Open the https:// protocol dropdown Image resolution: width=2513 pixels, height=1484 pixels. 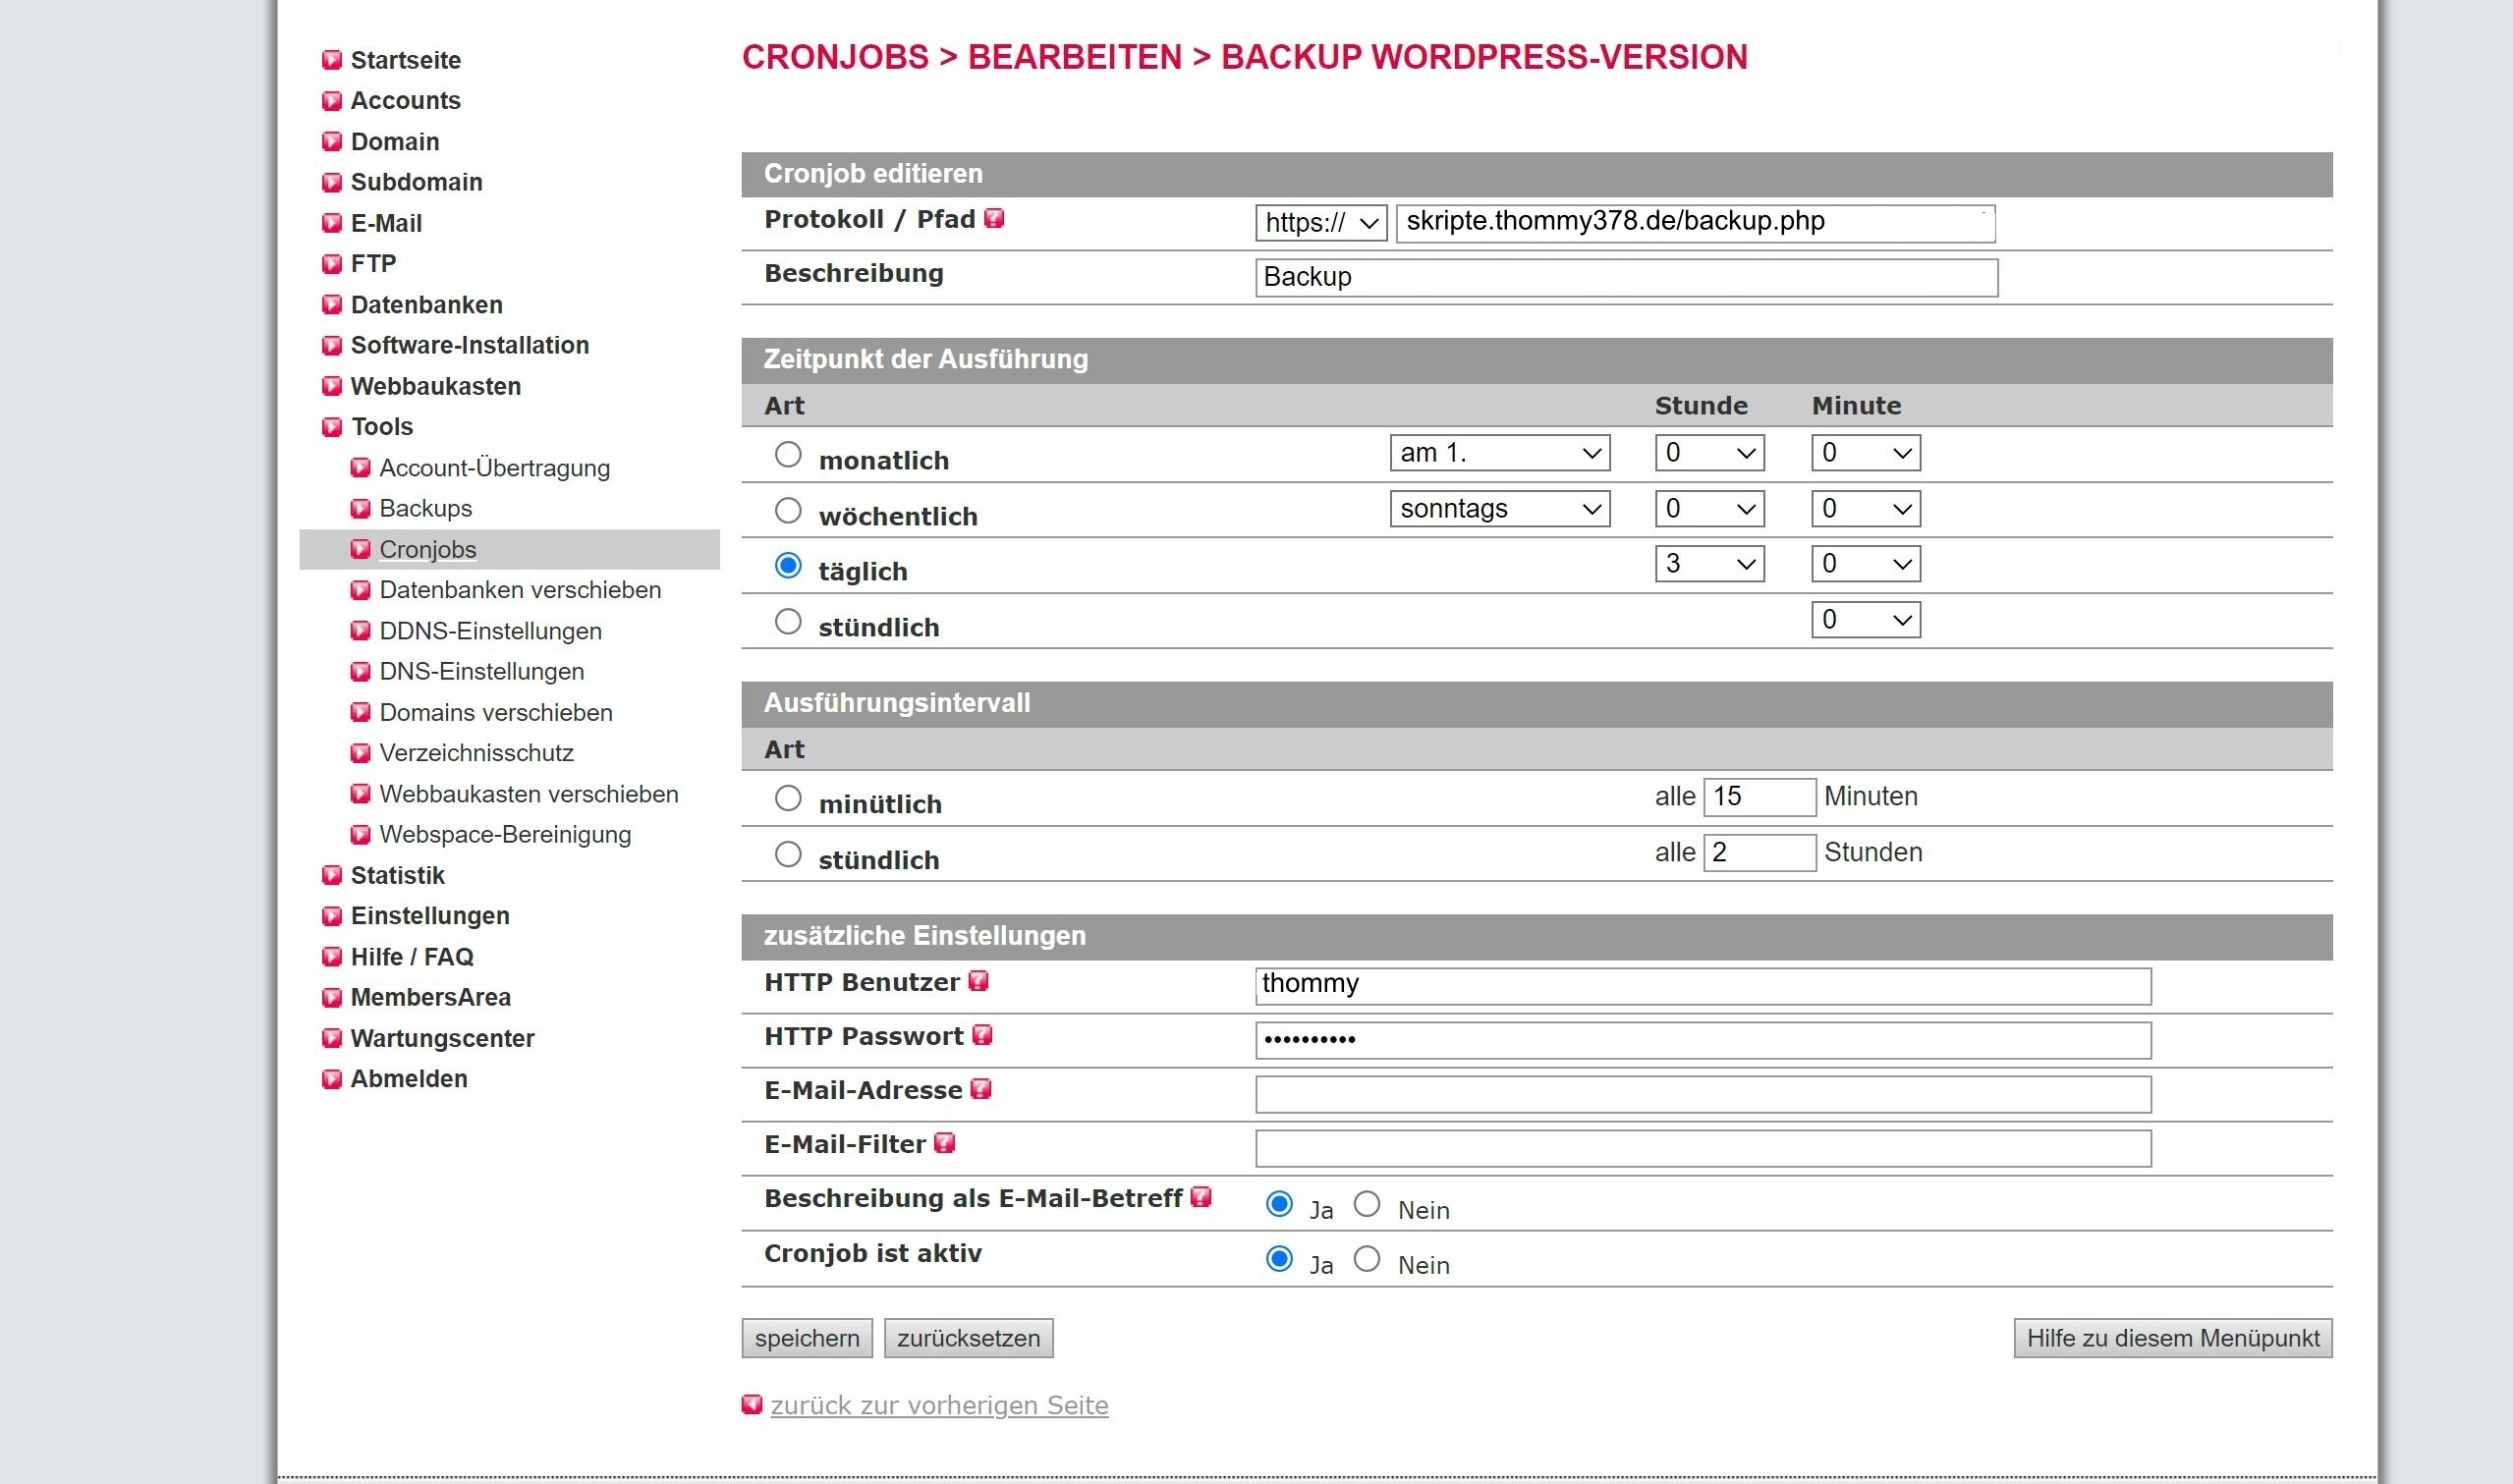pos(1321,223)
